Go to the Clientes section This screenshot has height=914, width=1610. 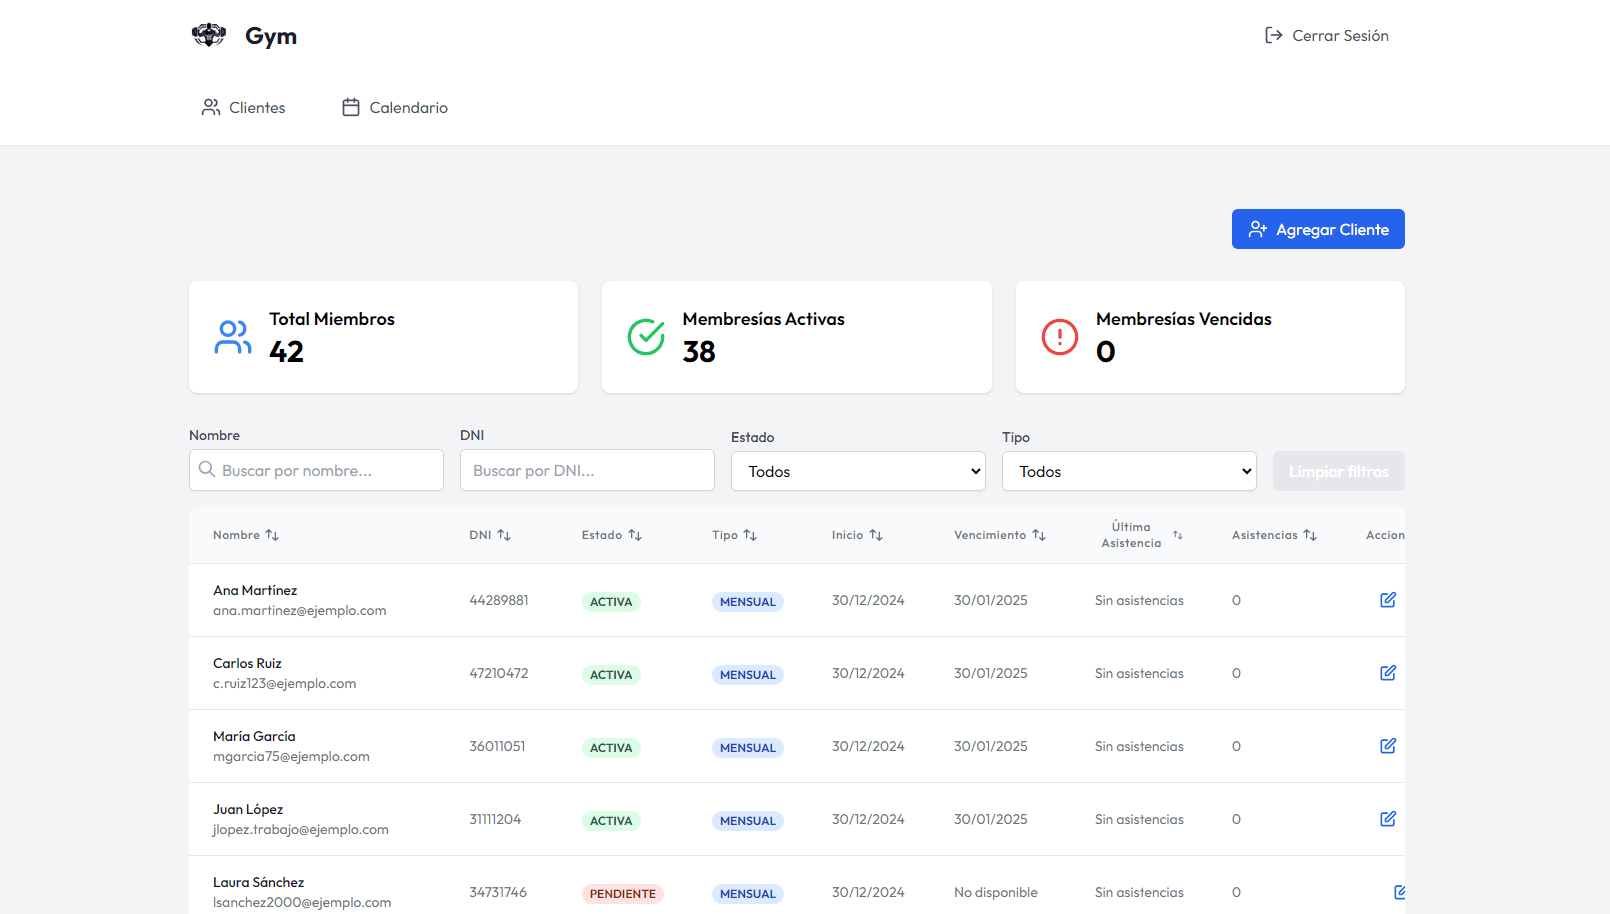click(x=243, y=107)
